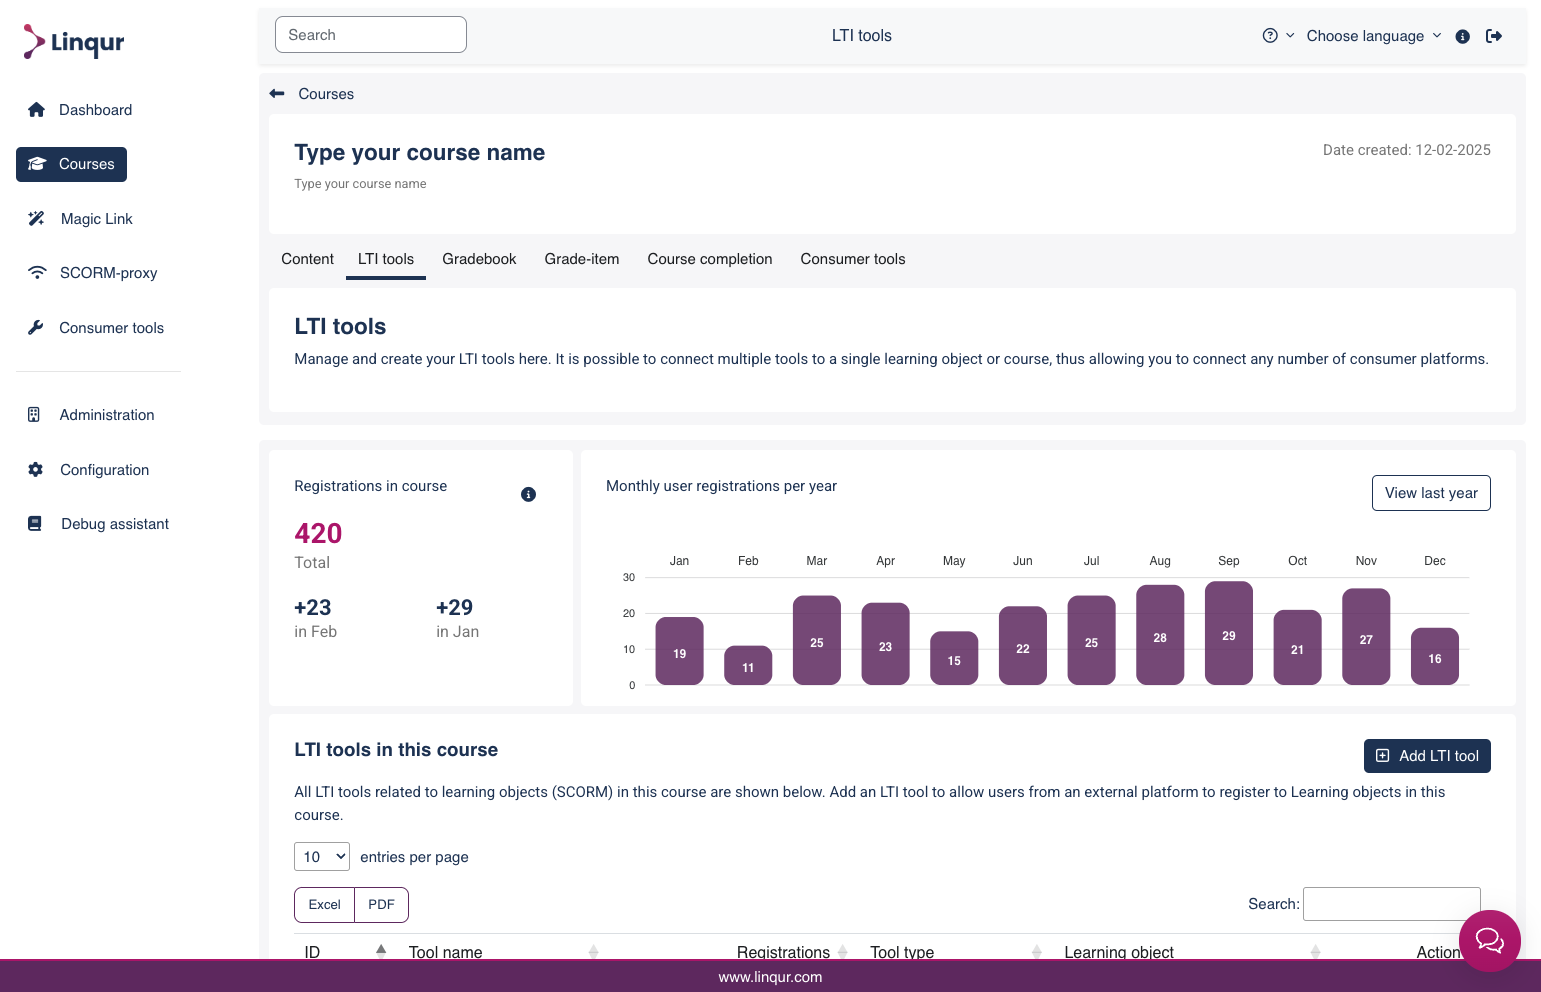
Task: Click the Dec bar showing 16
Action: [x=1435, y=656]
